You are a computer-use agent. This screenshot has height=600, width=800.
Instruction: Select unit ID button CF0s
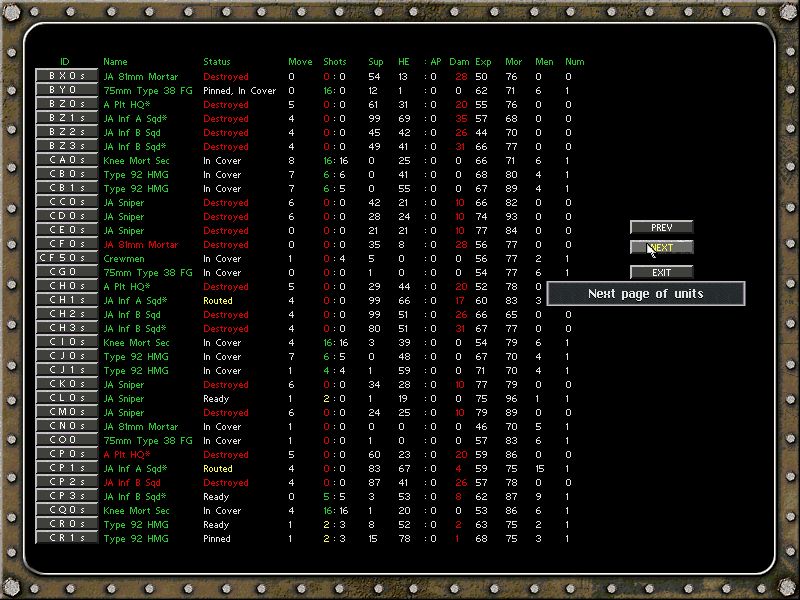66,244
